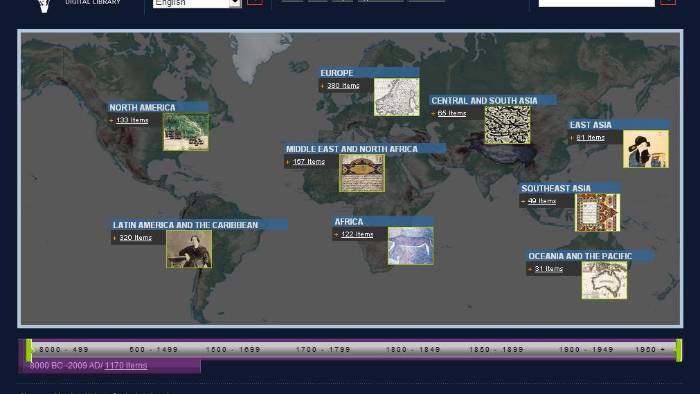Image resolution: width=700 pixels, height=394 pixels.
Task: Click the World Digital Library logo
Action: [44, 5]
